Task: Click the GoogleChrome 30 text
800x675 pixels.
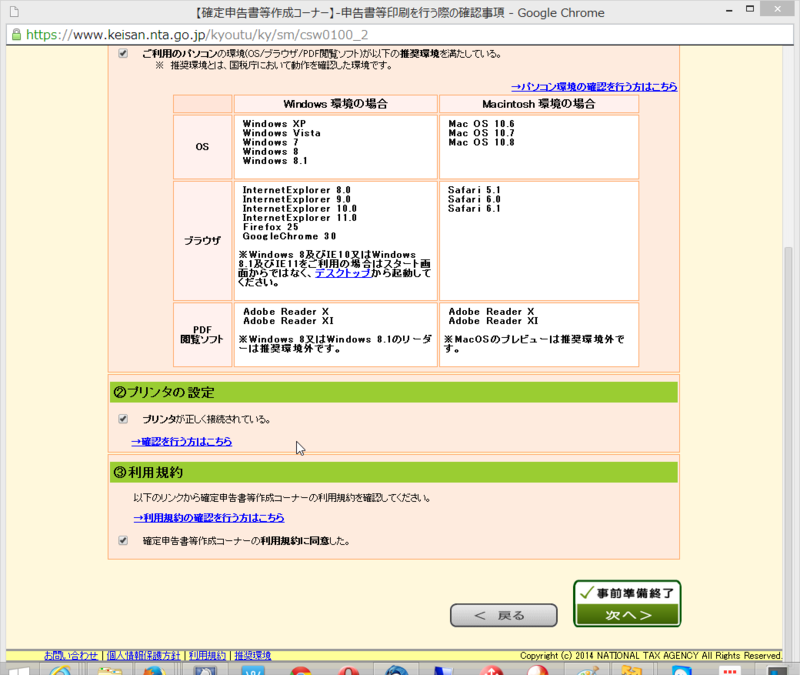Action: pos(289,236)
